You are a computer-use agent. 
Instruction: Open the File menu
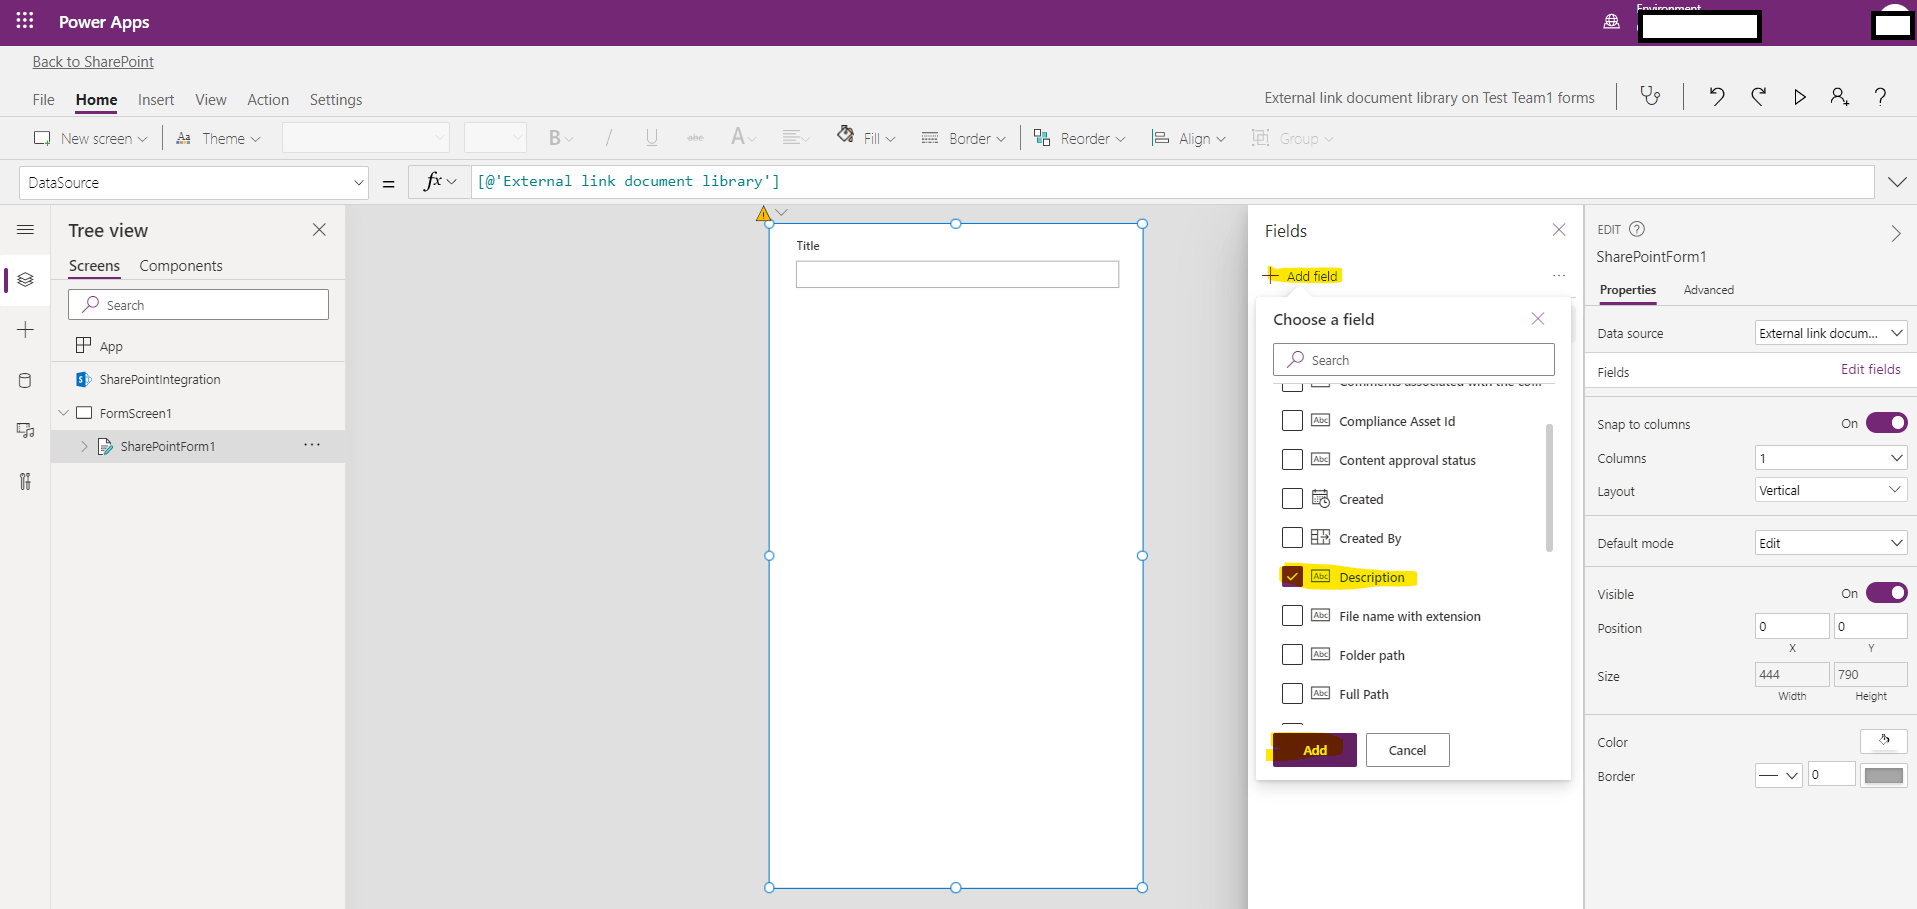tap(43, 100)
